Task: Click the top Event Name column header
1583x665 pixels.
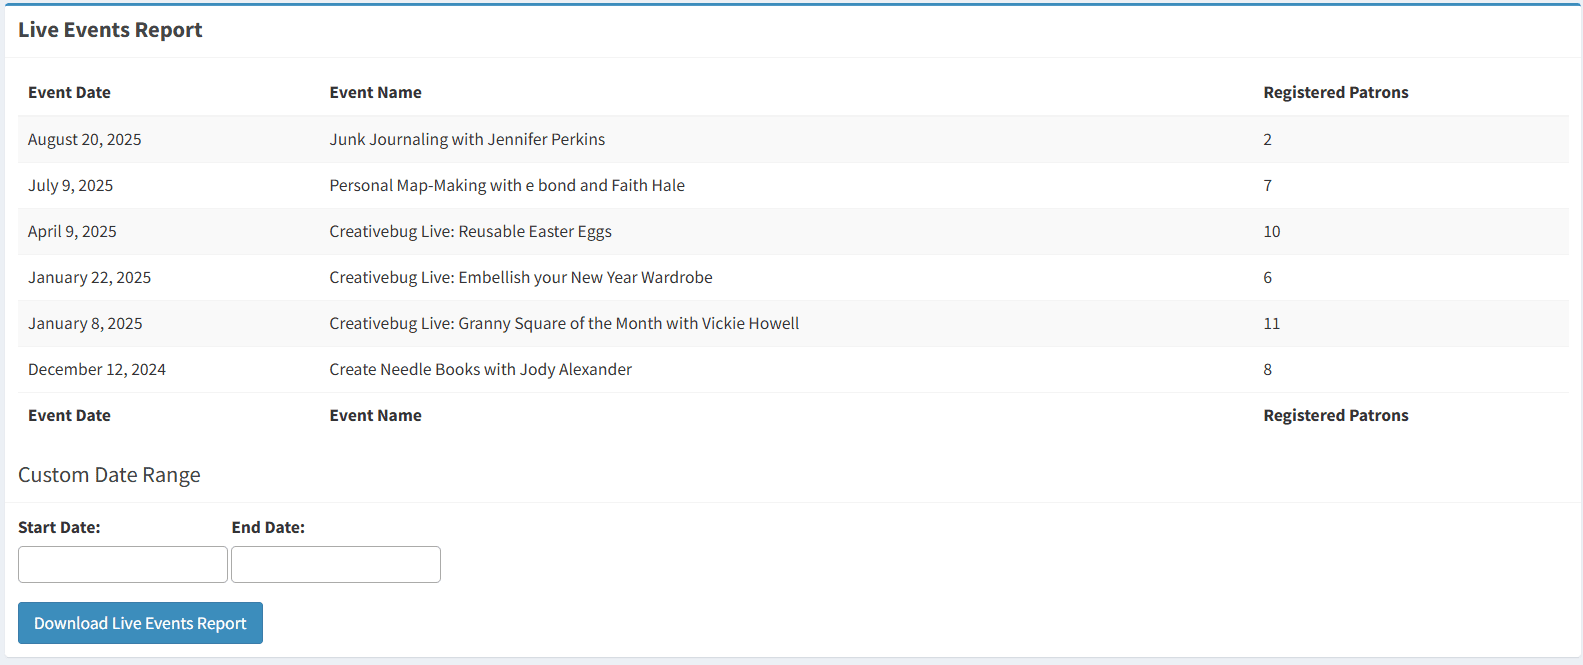Action: [375, 92]
